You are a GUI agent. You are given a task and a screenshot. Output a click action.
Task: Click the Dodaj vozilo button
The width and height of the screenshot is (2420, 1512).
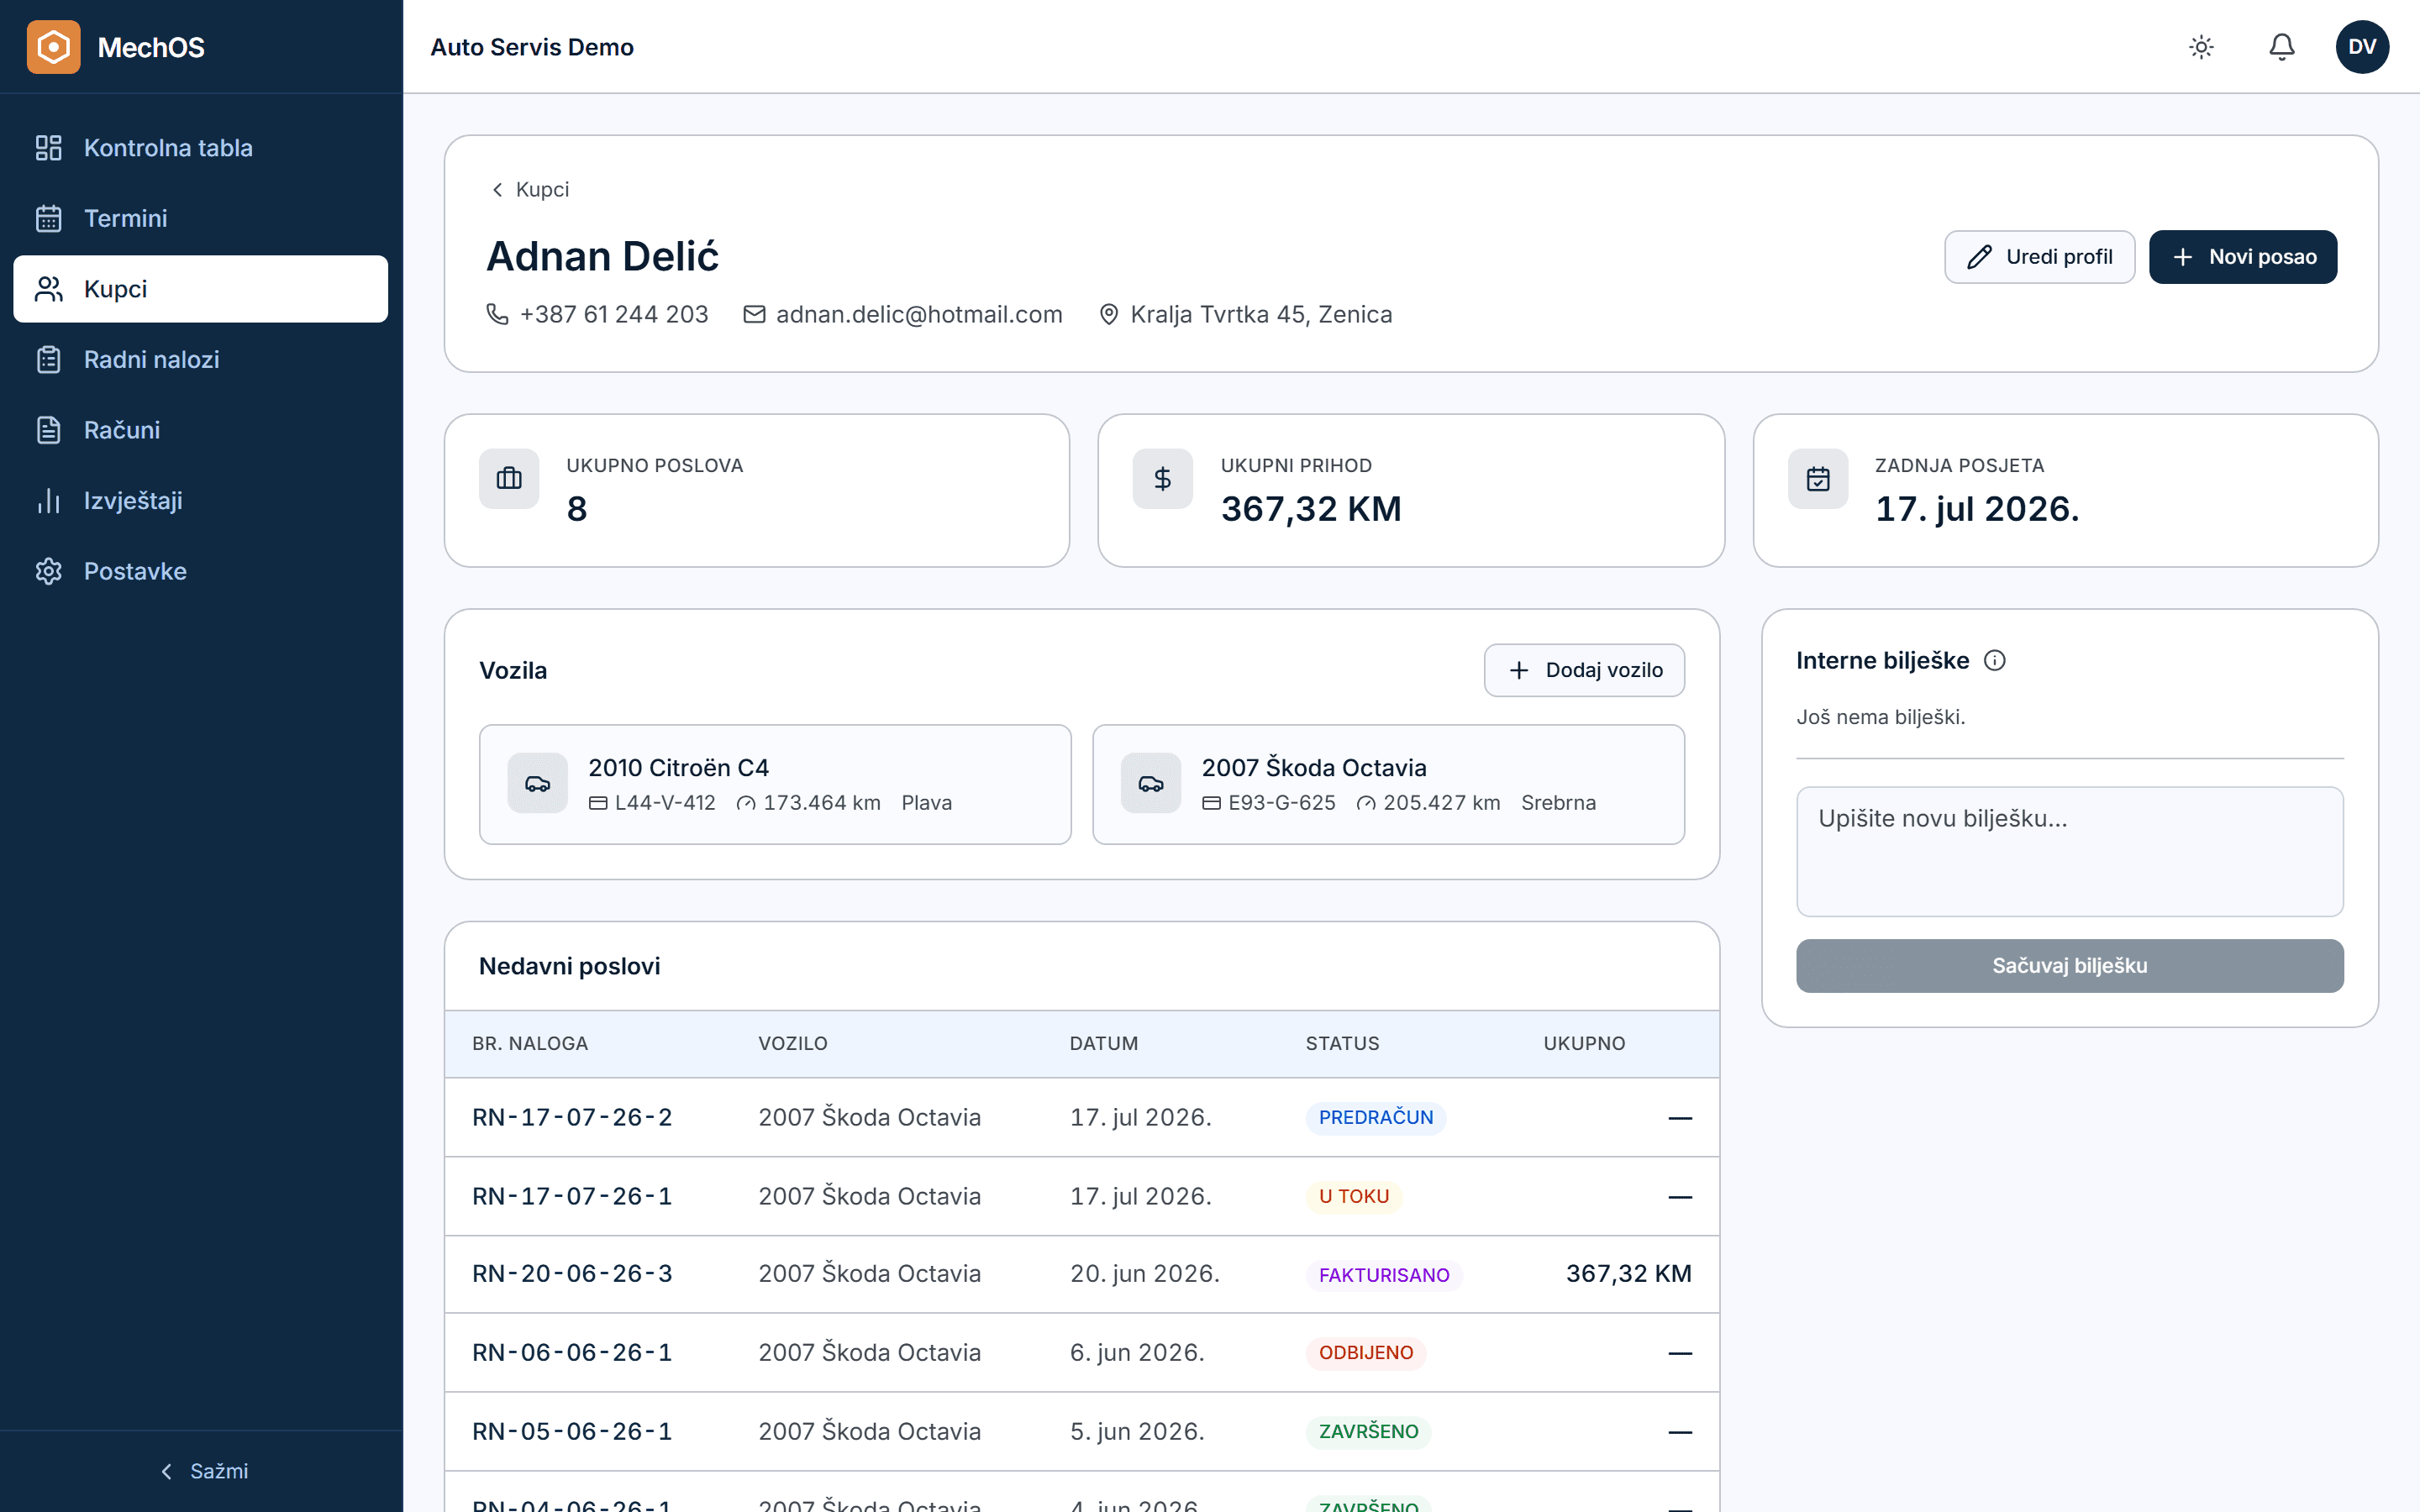1584,670
